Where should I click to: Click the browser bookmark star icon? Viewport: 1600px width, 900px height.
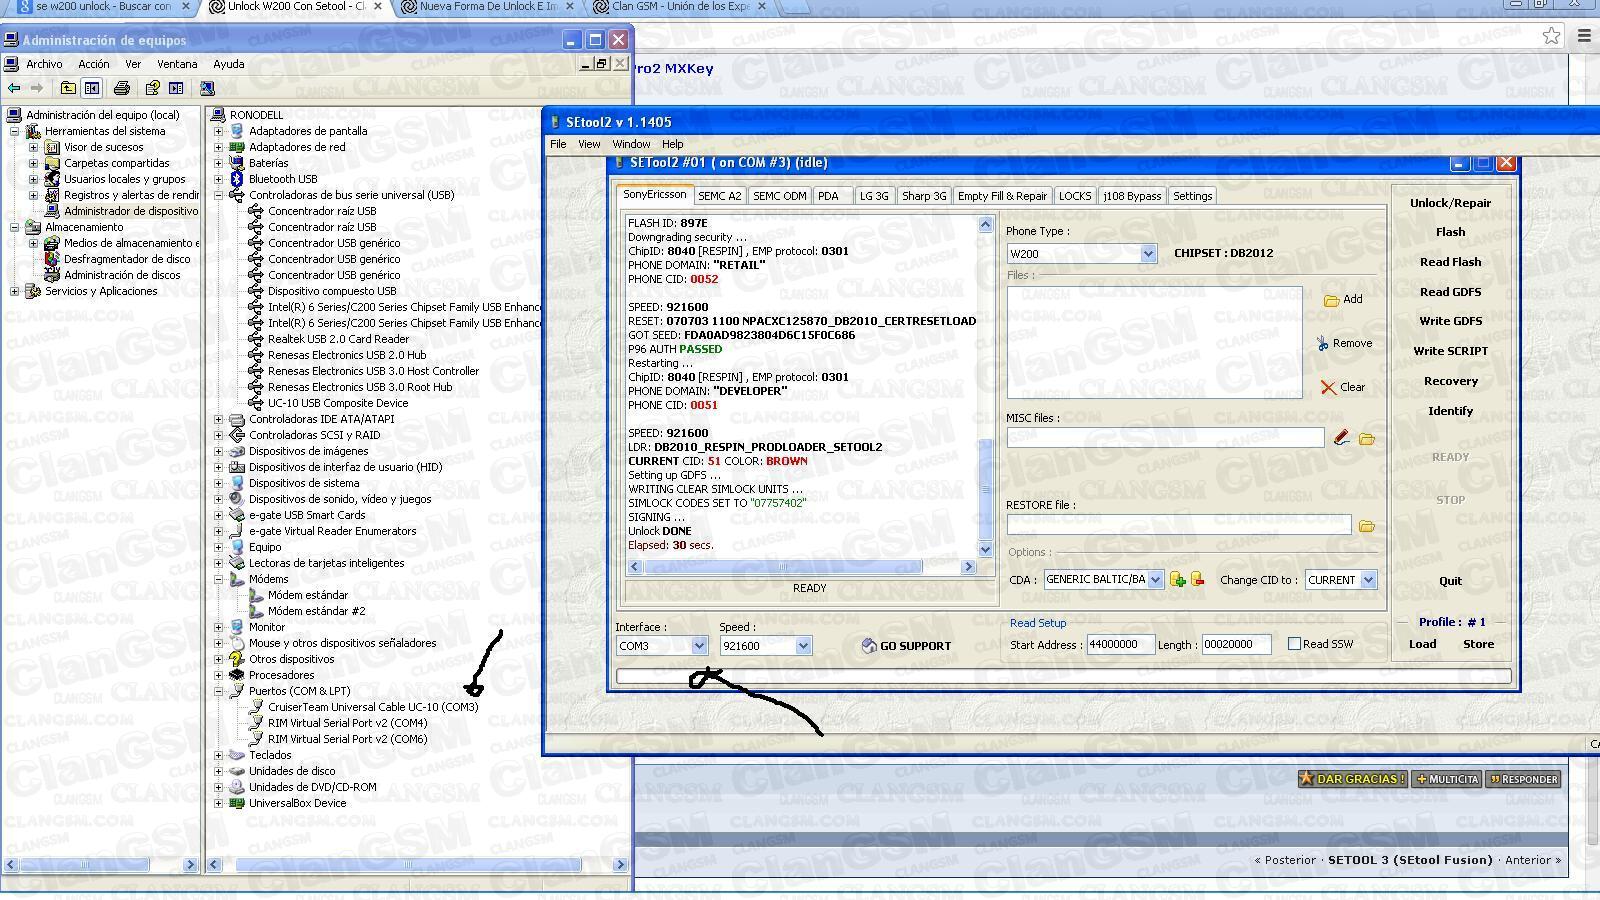[x=1551, y=35]
